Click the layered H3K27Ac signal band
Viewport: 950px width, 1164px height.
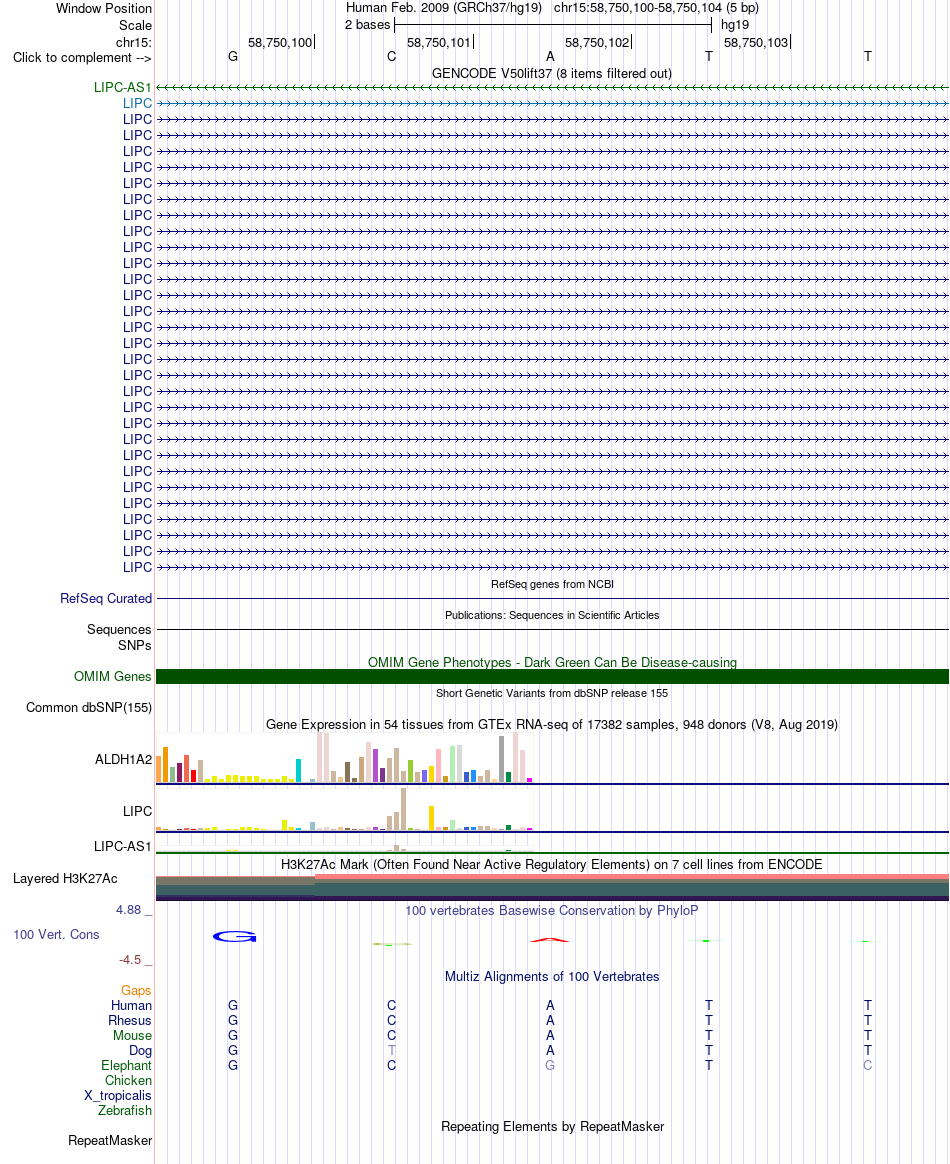(x=552, y=887)
